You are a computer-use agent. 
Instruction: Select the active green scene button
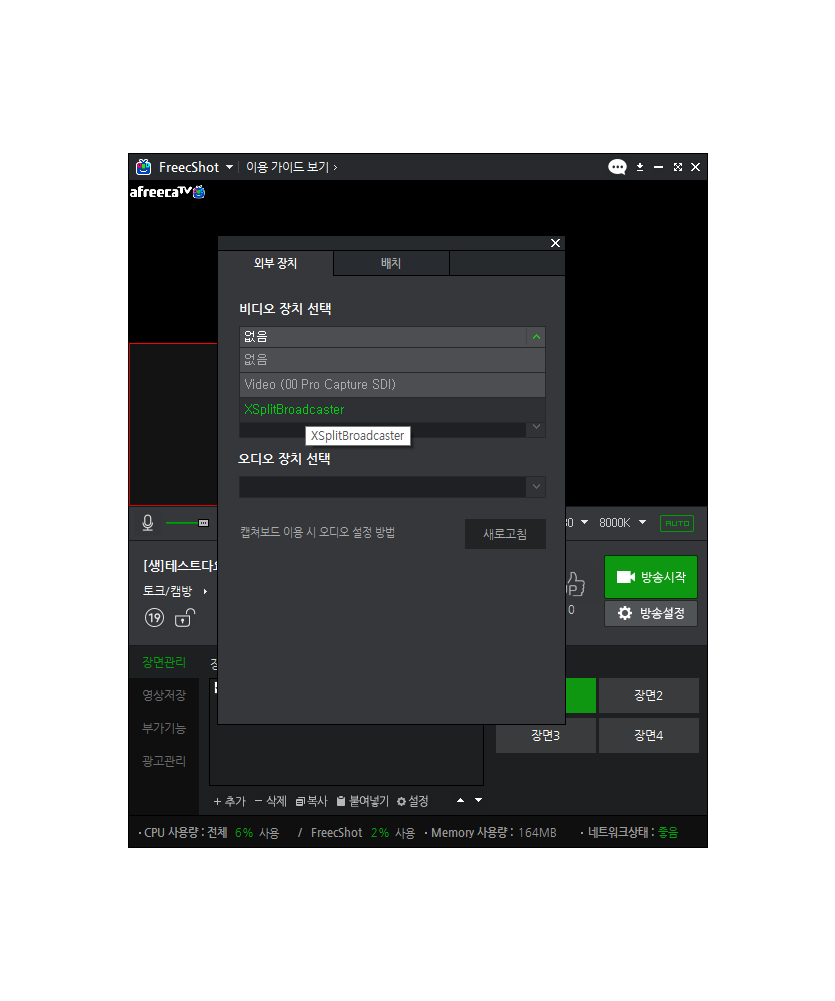coord(580,695)
